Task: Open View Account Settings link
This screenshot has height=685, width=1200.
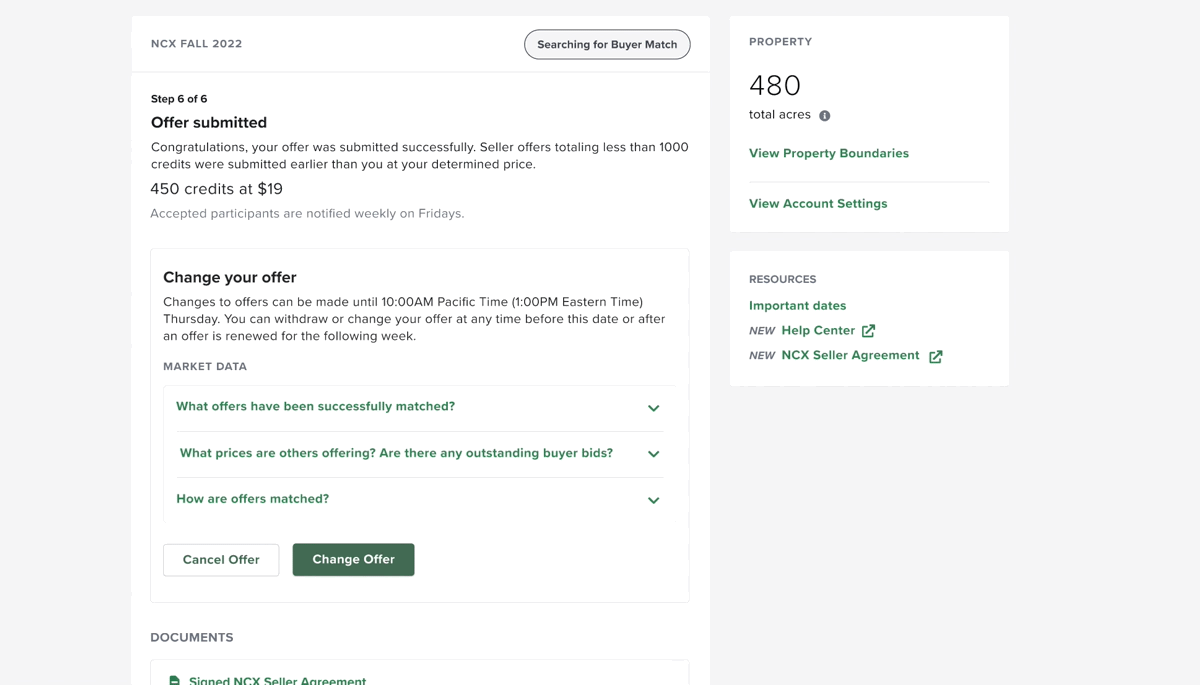Action: click(818, 203)
